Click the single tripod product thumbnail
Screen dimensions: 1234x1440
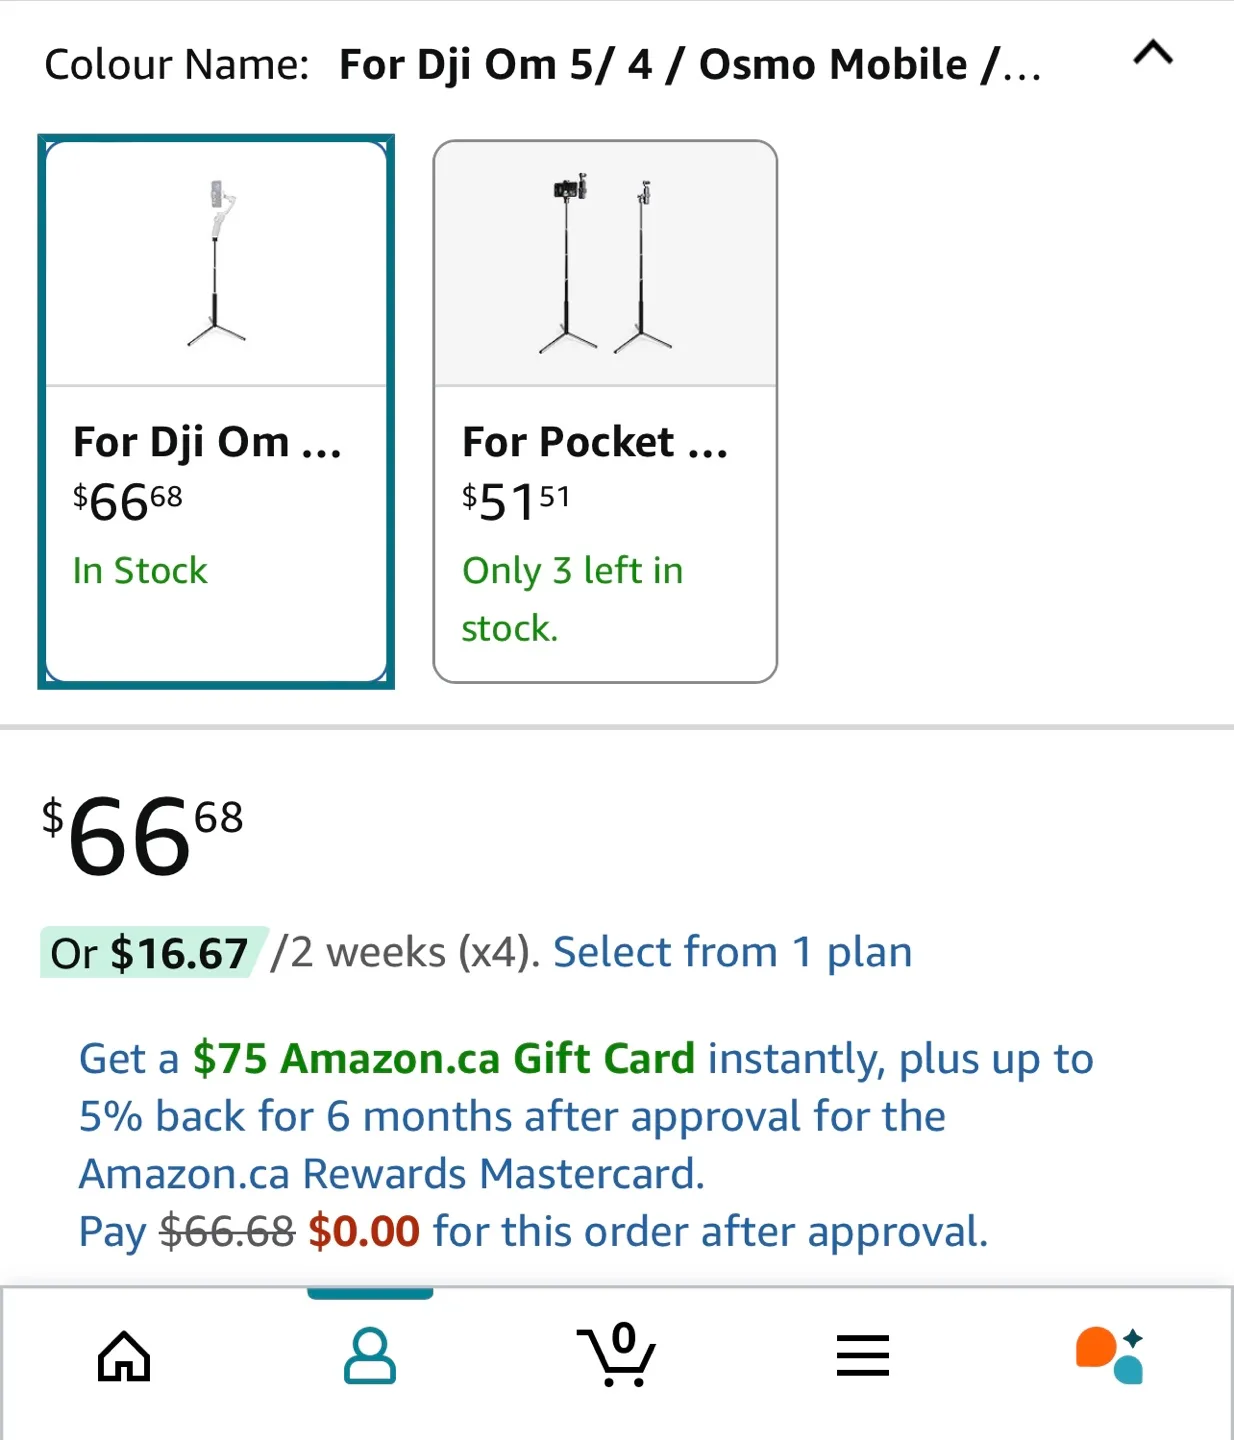click(216, 264)
